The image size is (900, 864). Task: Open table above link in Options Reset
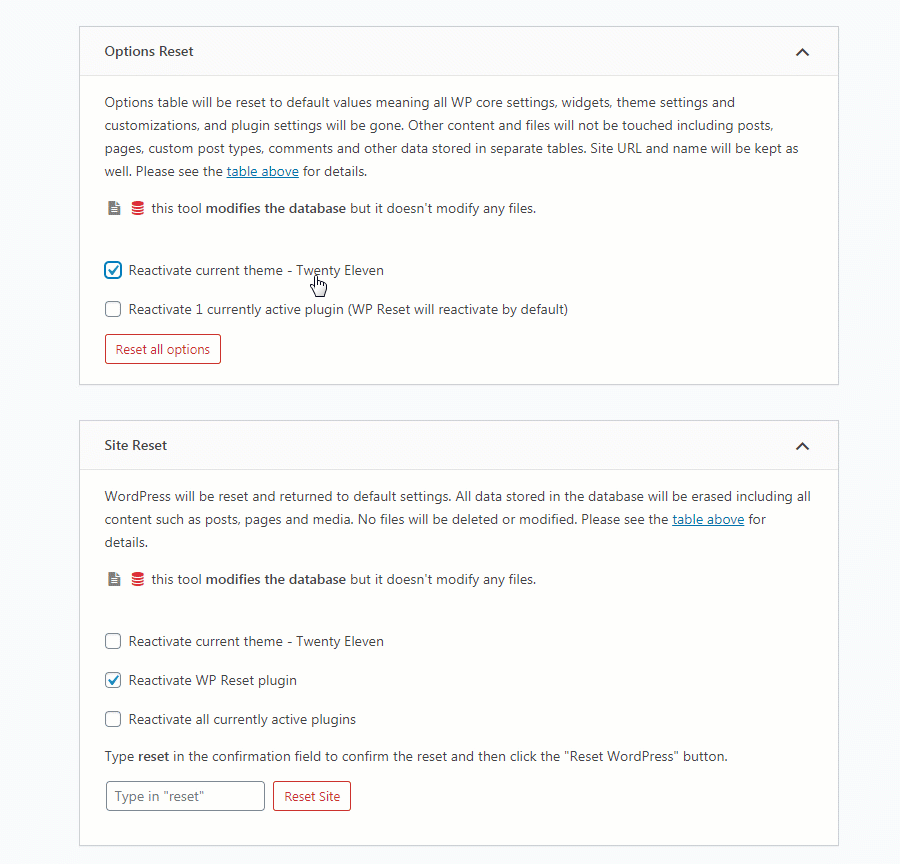(x=262, y=171)
